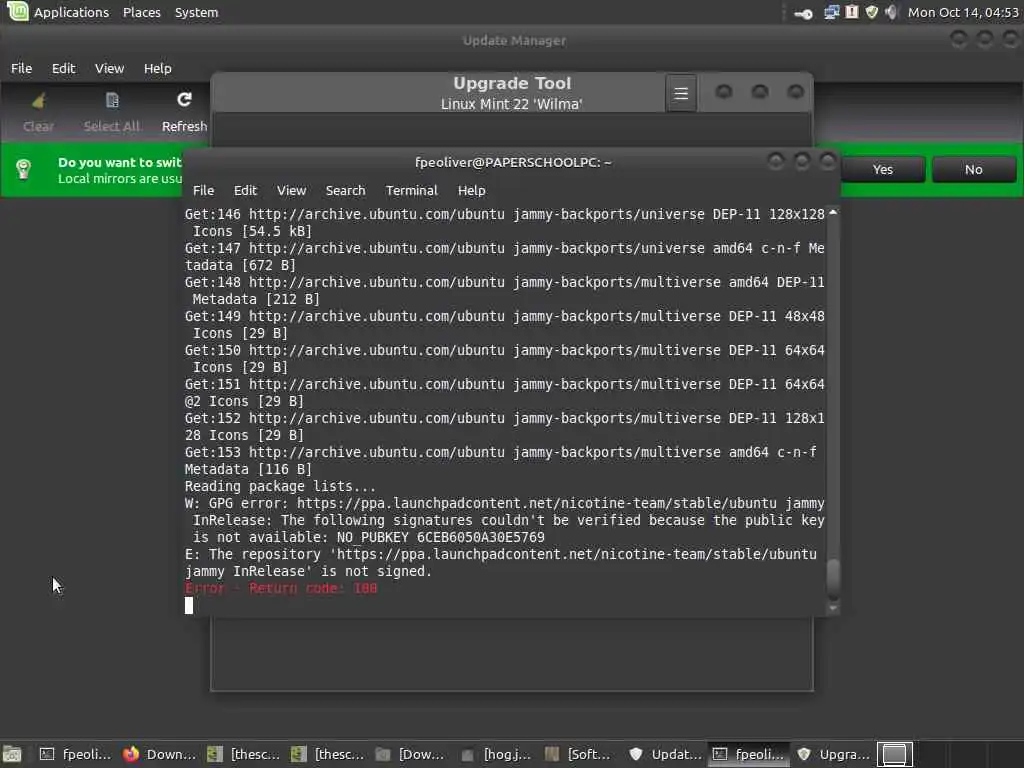Click the Refresh label in the Update Manager toolbar

point(184,127)
